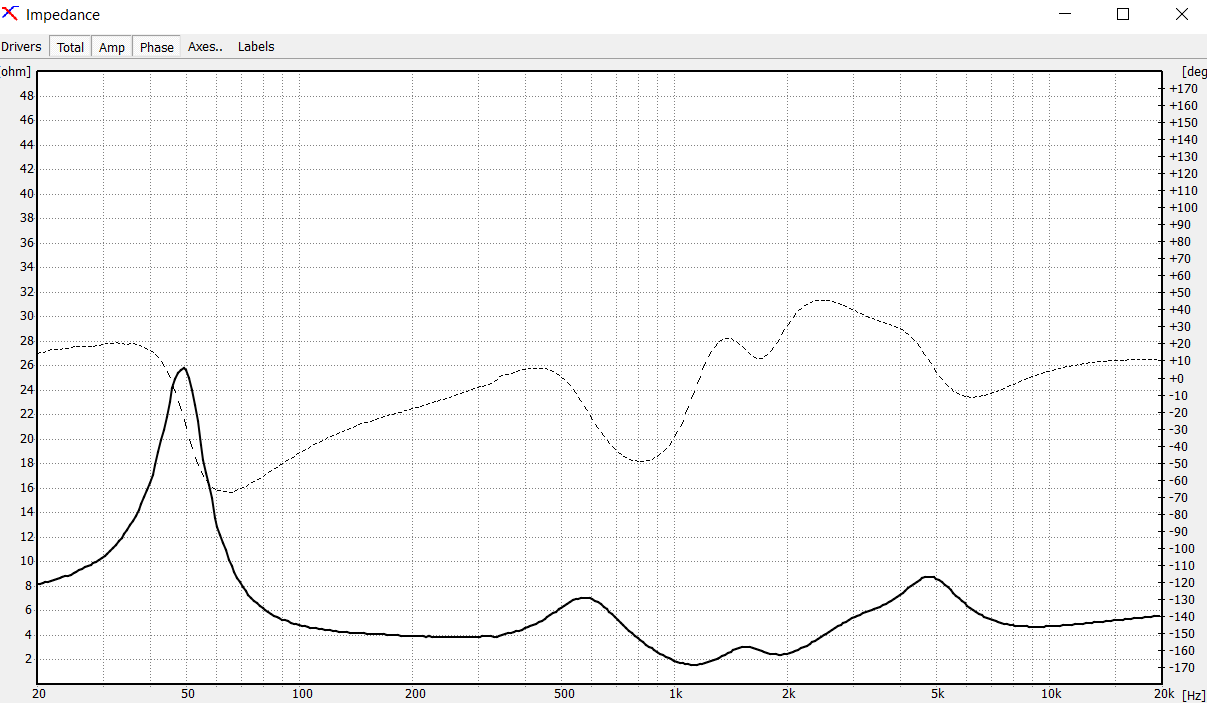Screen dimensions: 1207x712
Task: Click the 2 ohm axis value
Action: point(30,659)
